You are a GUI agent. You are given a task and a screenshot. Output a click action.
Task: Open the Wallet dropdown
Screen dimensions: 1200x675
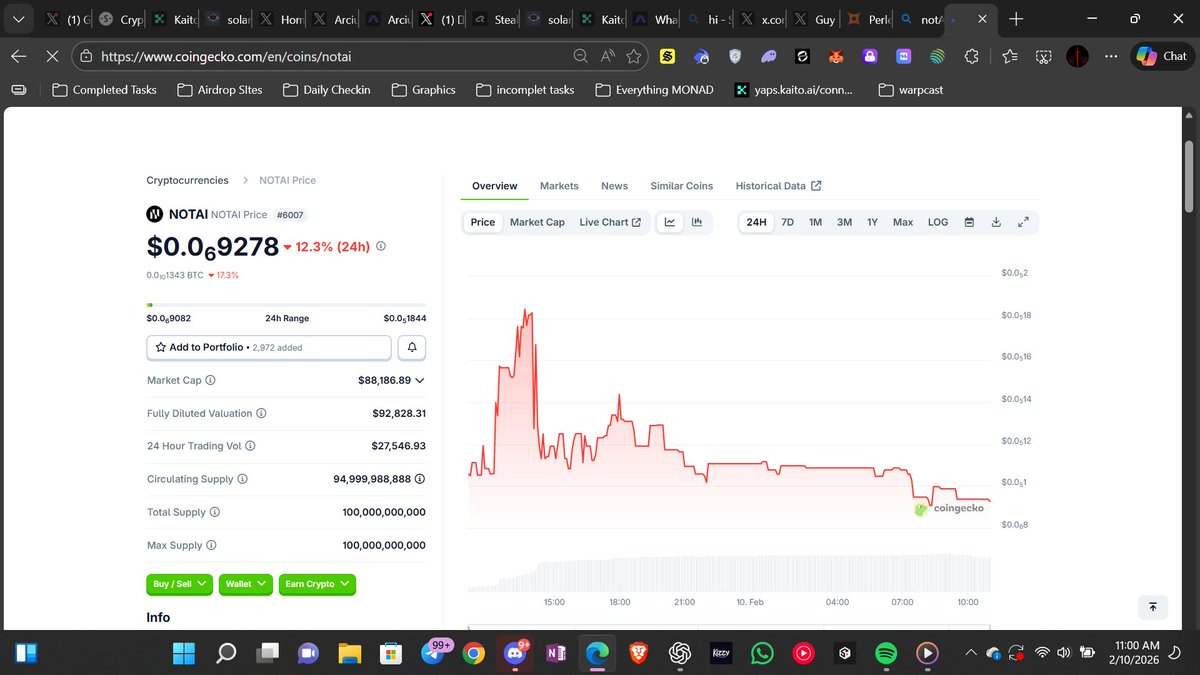[245, 584]
